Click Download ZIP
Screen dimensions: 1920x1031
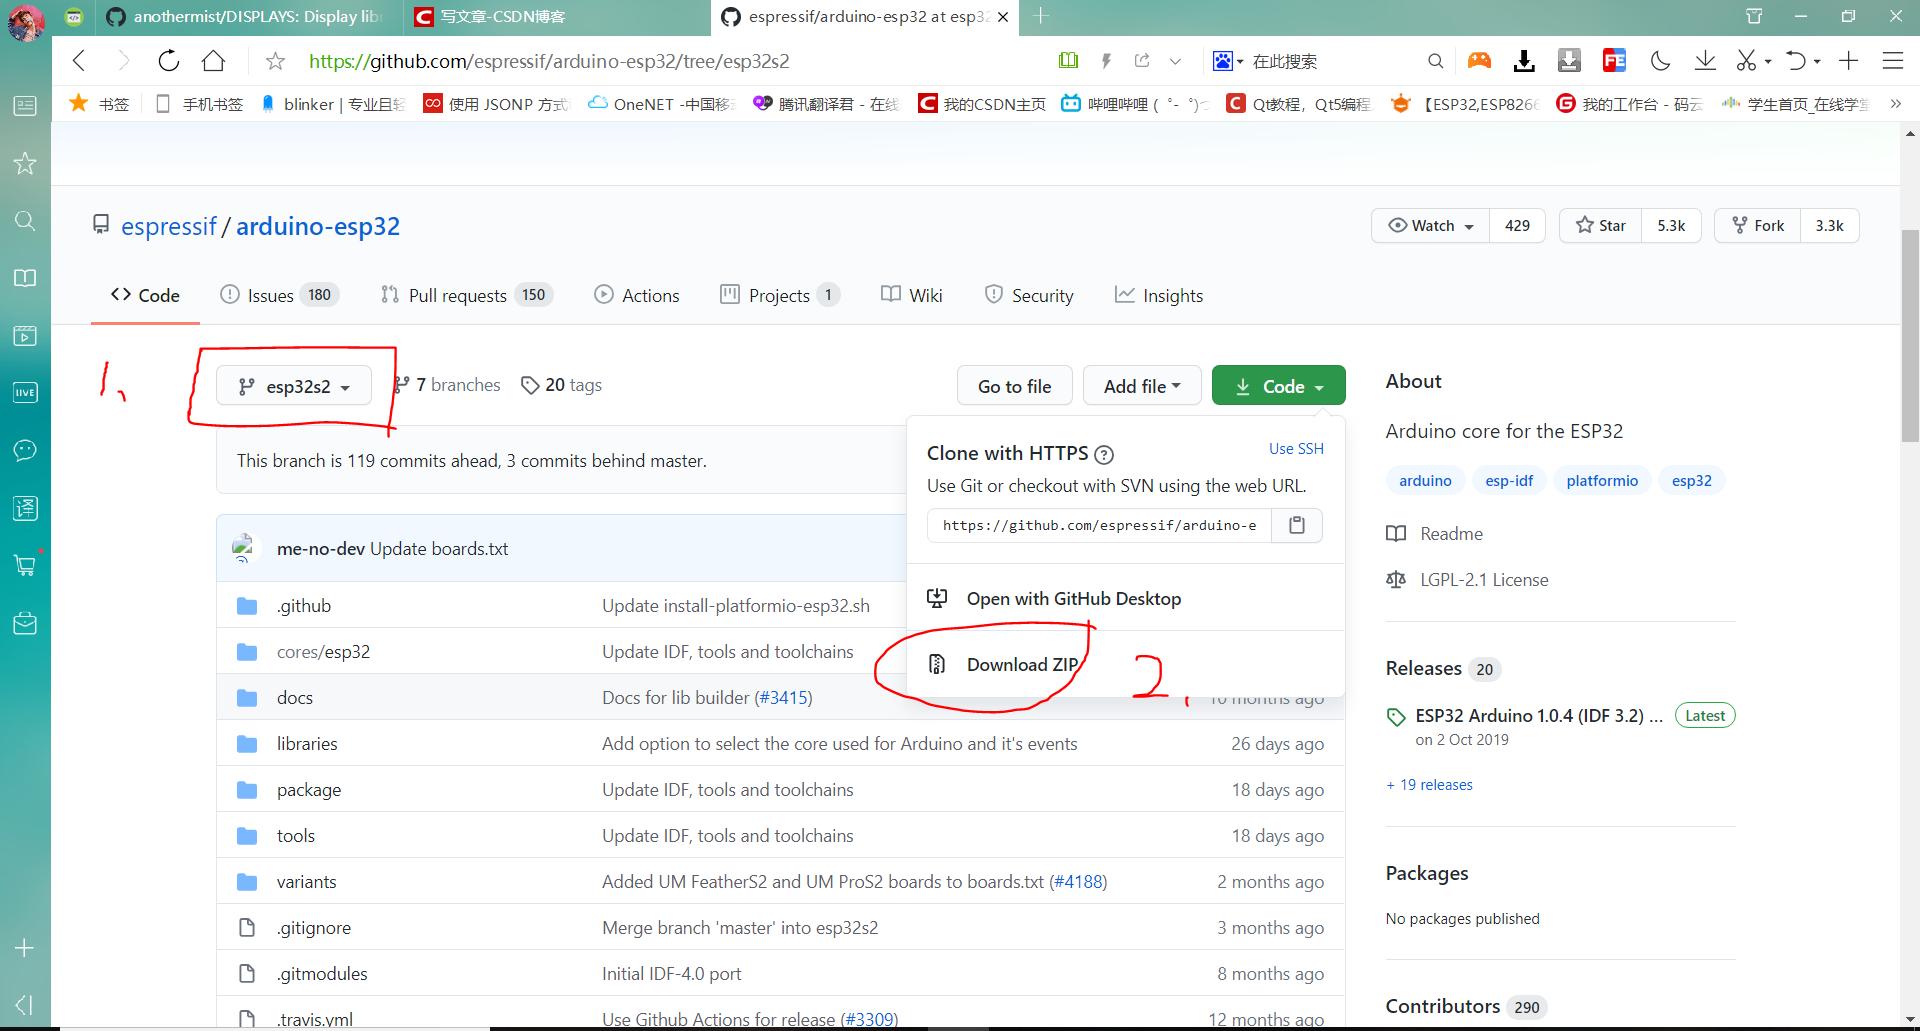(x=1022, y=665)
